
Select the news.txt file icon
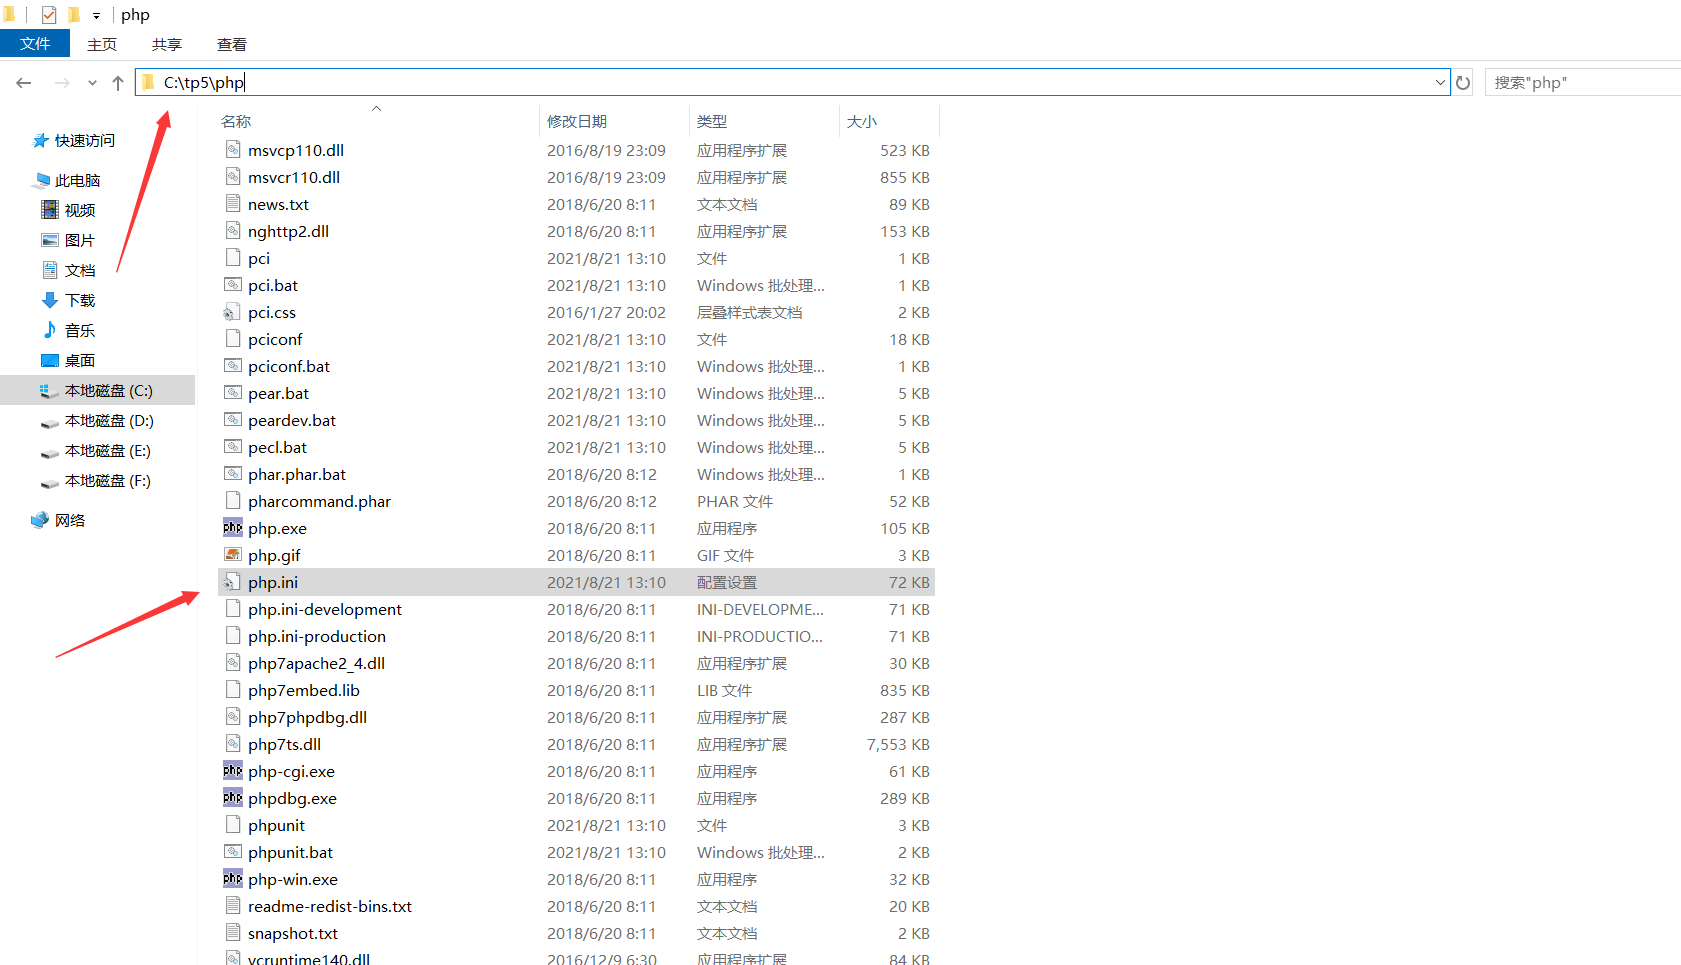click(233, 204)
